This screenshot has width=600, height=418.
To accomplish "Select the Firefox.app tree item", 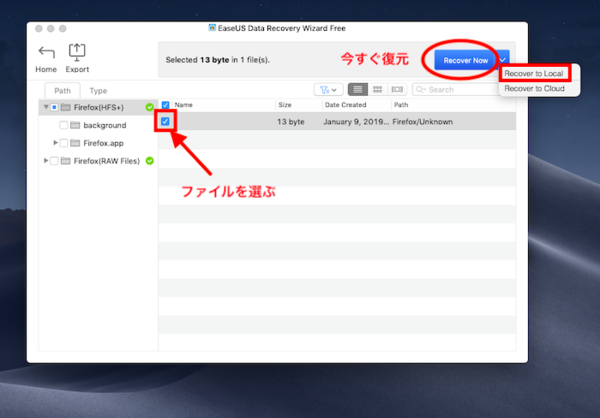I will tap(103, 143).
